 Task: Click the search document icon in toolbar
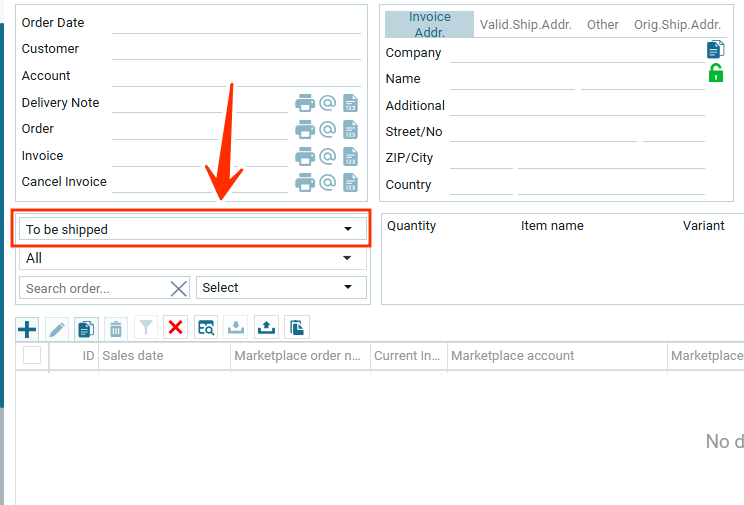(x=206, y=327)
